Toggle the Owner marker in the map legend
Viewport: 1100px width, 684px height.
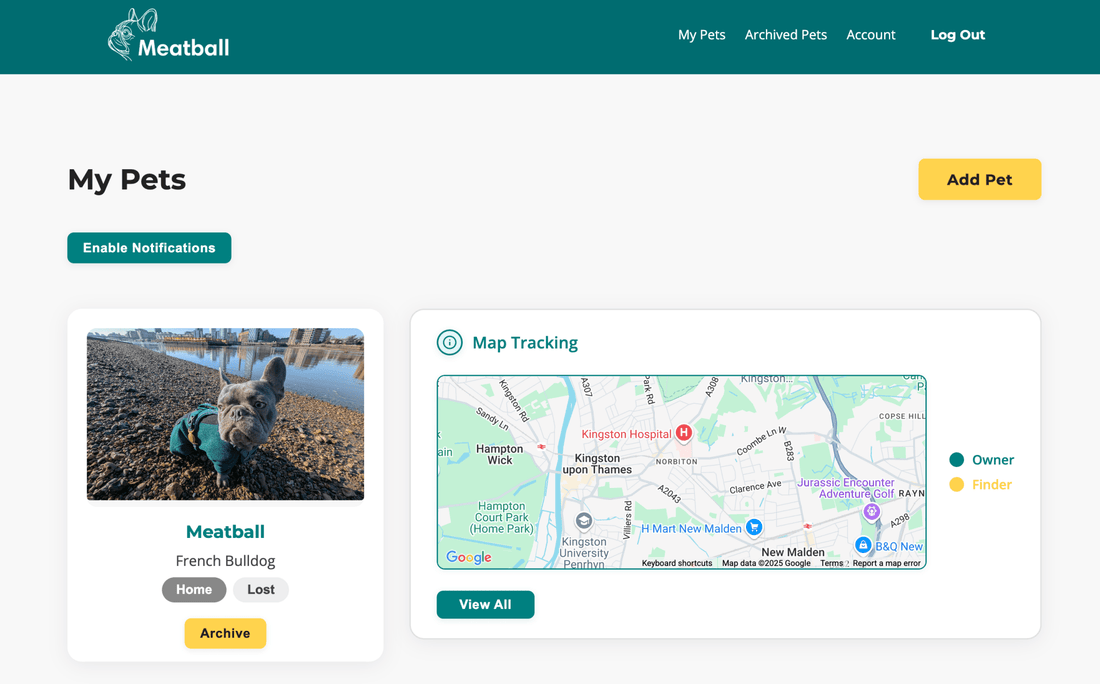point(958,459)
